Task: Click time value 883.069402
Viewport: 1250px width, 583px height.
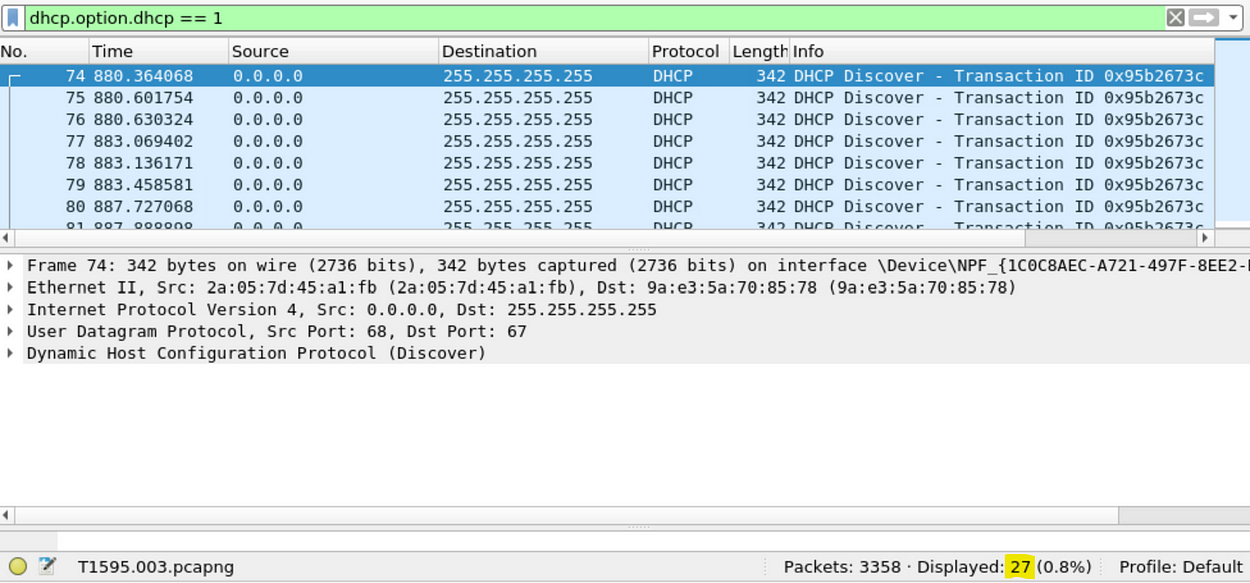Action: pos(143,142)
